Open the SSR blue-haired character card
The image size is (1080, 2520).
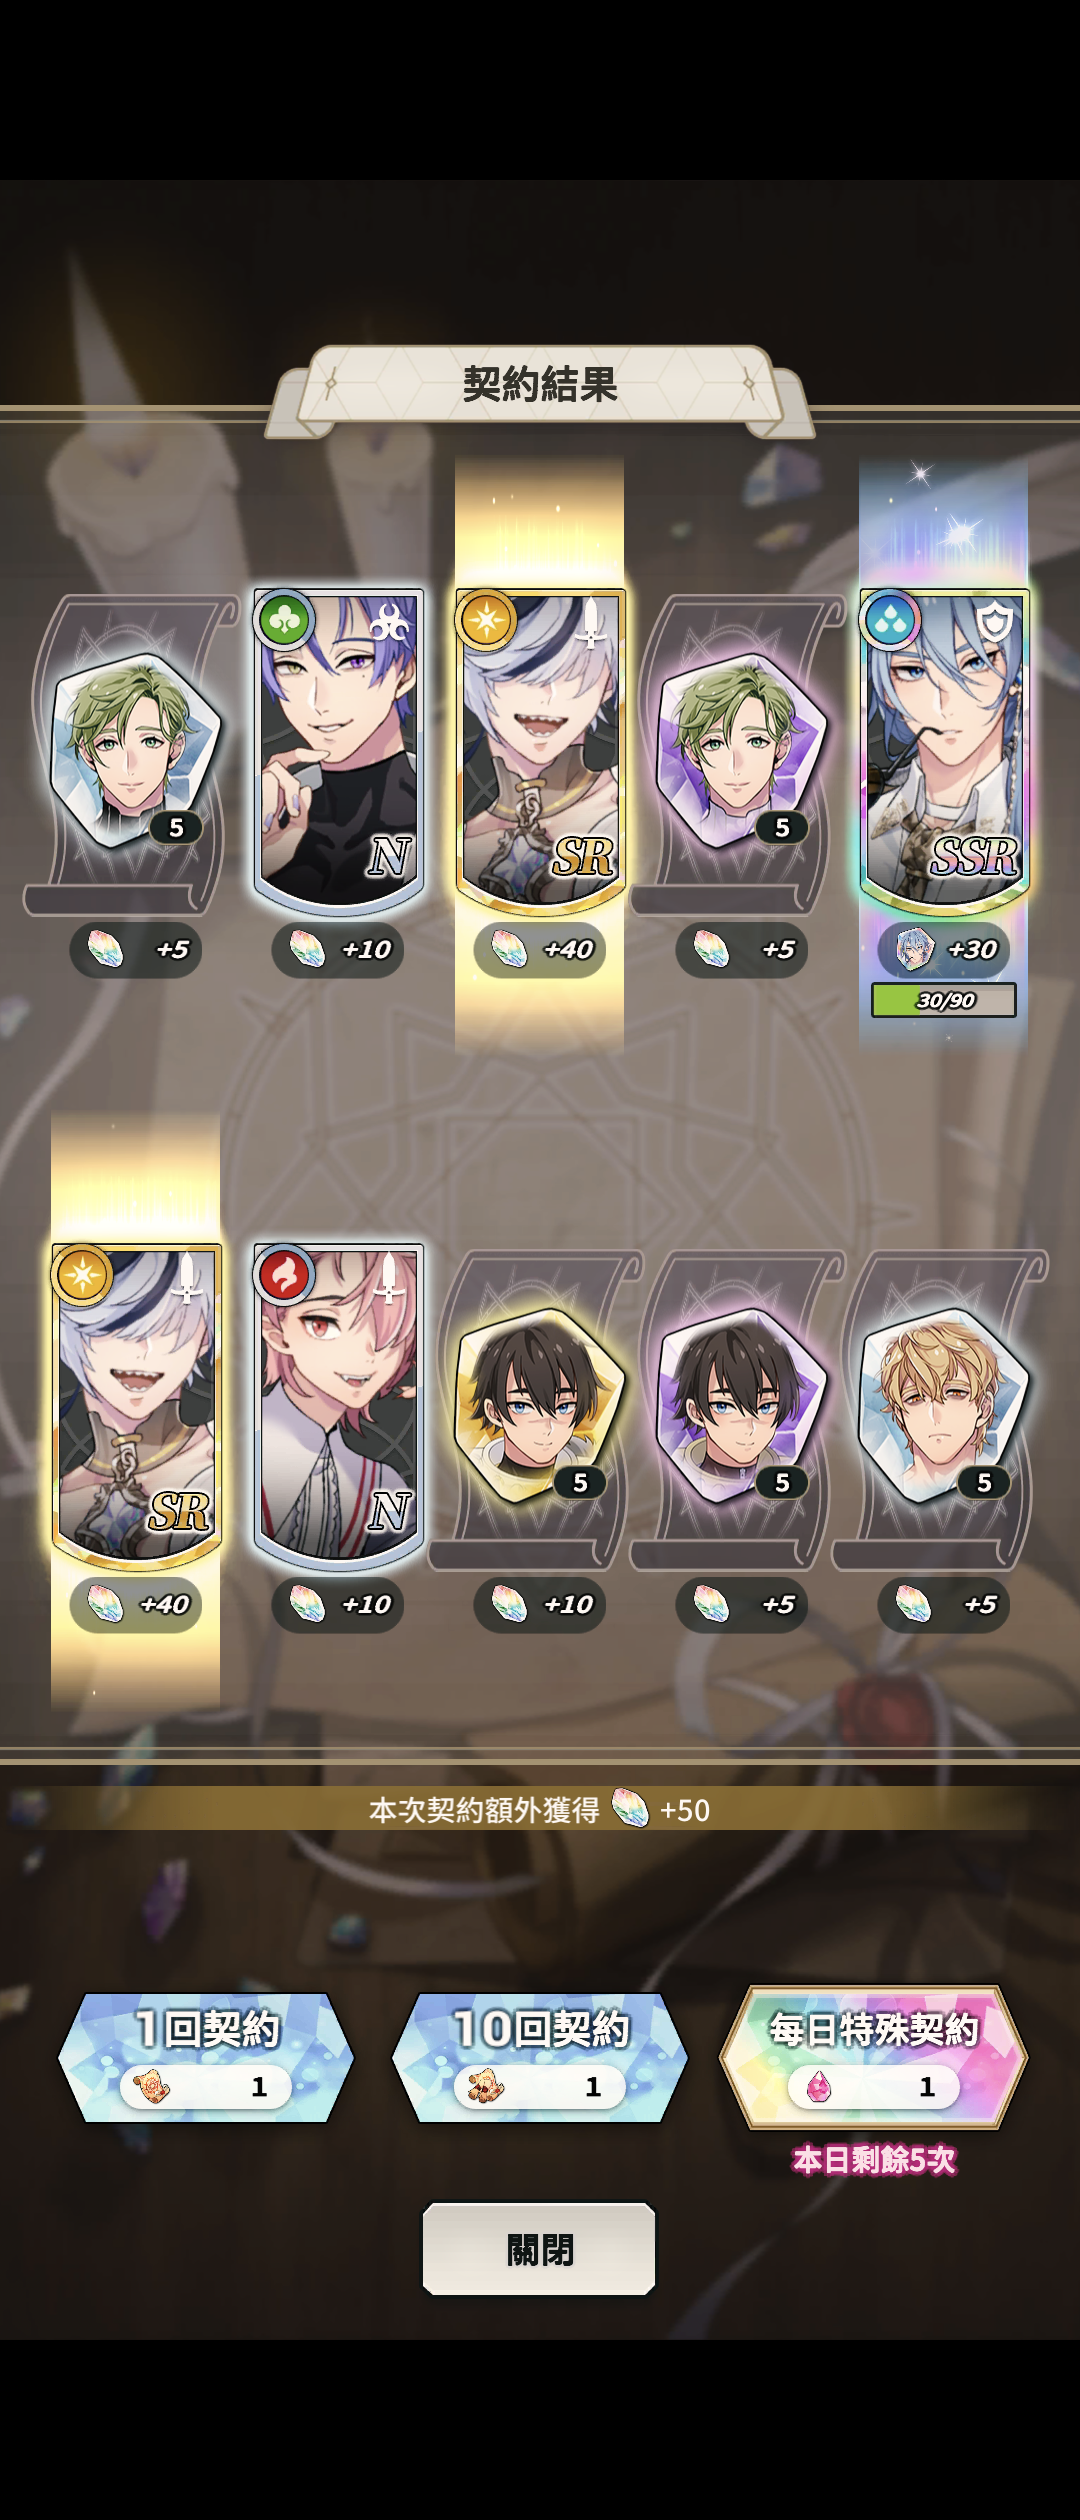click(944, 751)
